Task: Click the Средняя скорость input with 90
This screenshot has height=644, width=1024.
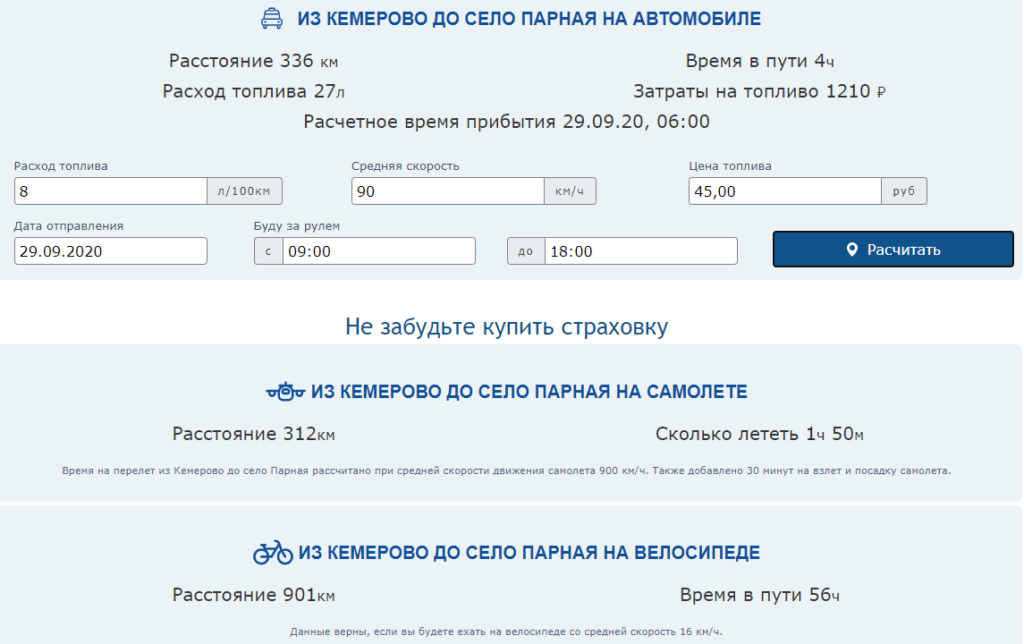Action: click(447, 191)
